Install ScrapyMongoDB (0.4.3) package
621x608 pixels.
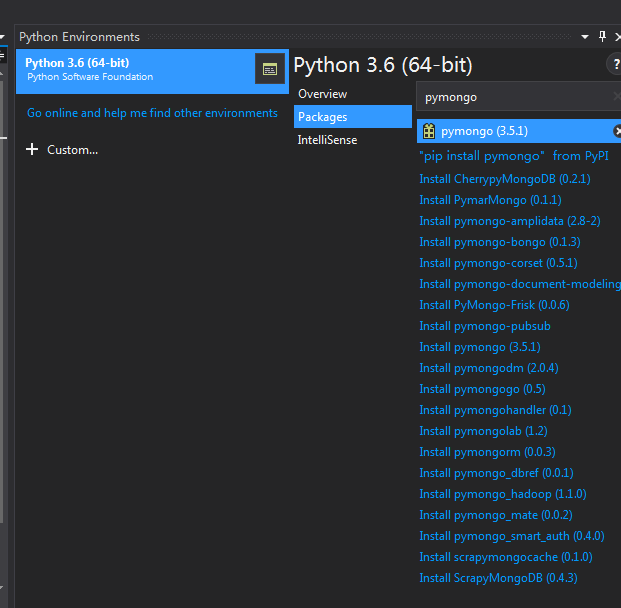498,578
